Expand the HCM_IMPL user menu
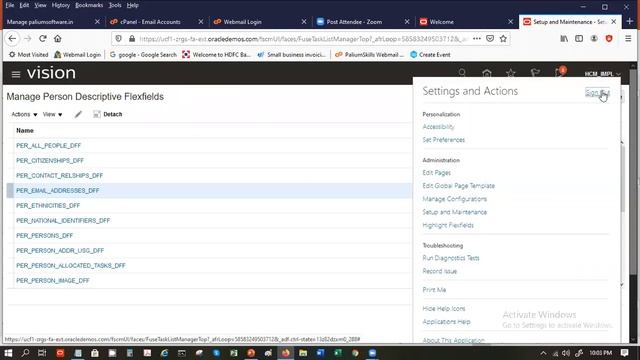This screenshot has height=360, width=640. (602, 74)
